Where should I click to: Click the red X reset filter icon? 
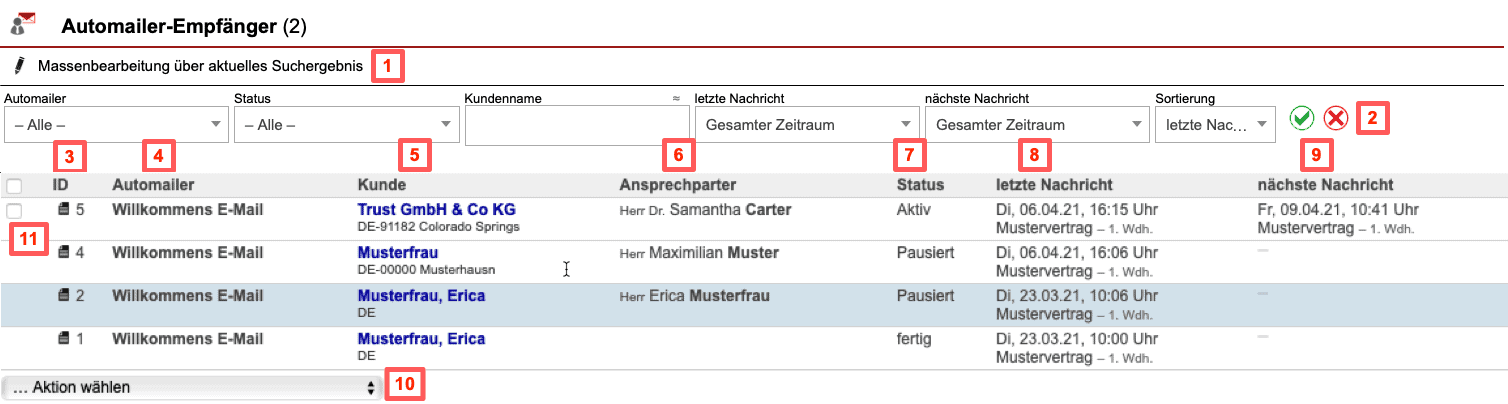(x=1335, y=119)
